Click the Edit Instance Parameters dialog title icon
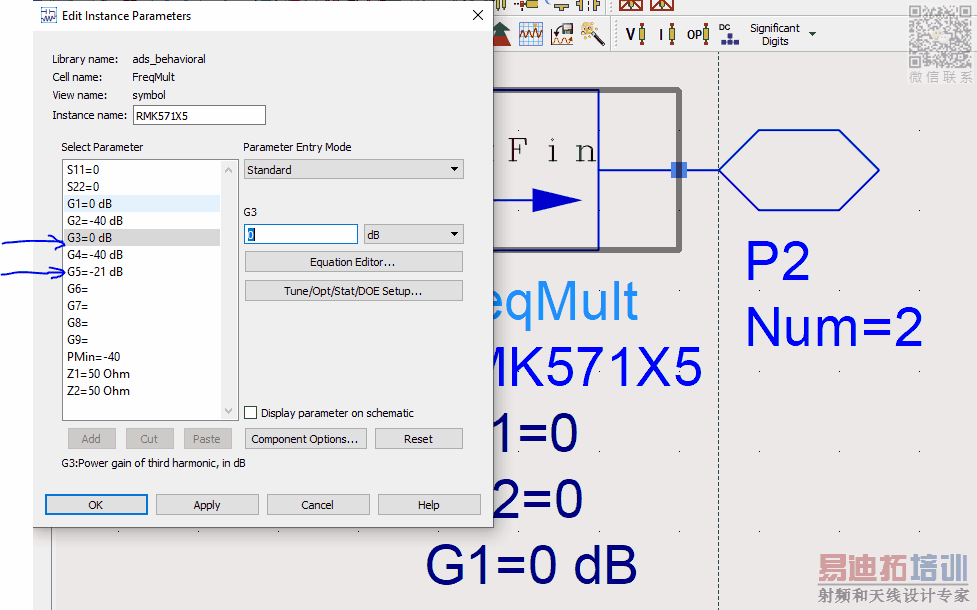This screenshot has height=610, width=977. point(48,16)
